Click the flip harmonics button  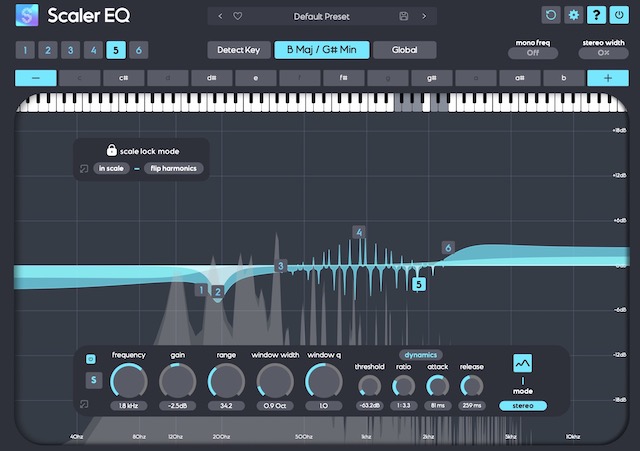point(172,168)
